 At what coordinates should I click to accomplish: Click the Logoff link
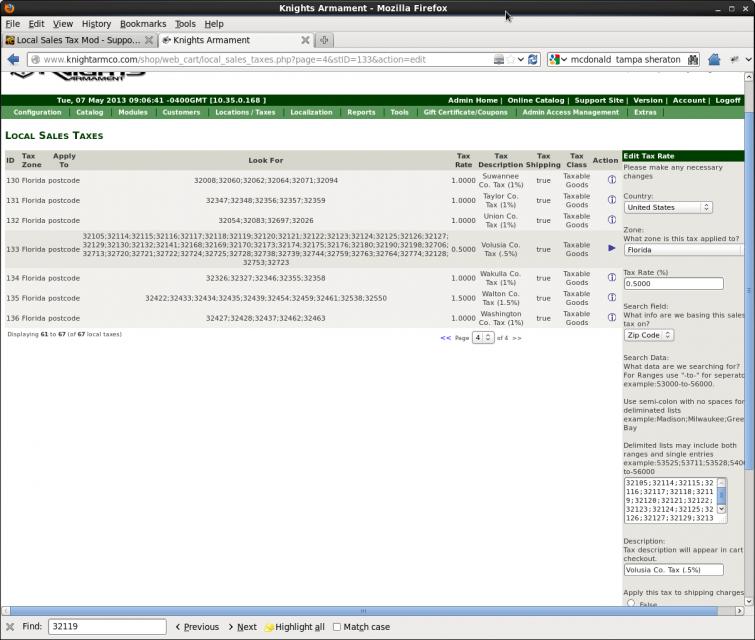coord(728,100)
